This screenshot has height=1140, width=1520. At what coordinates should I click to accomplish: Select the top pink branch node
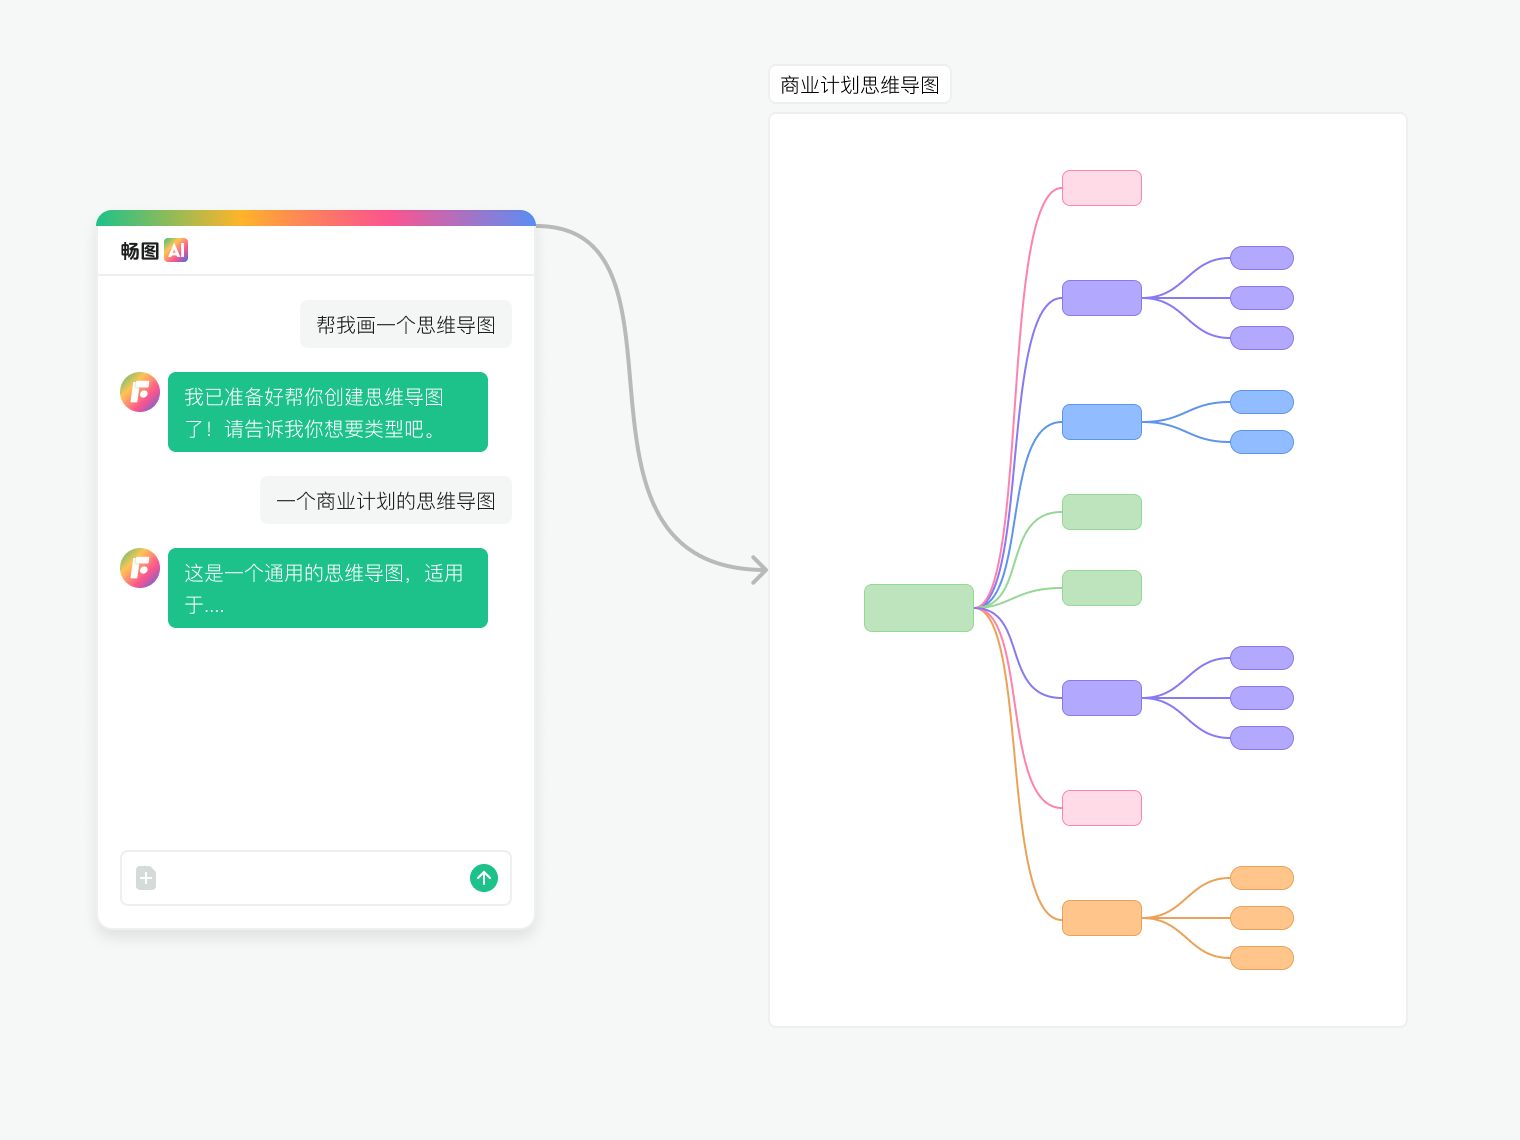coord(1102,188)
